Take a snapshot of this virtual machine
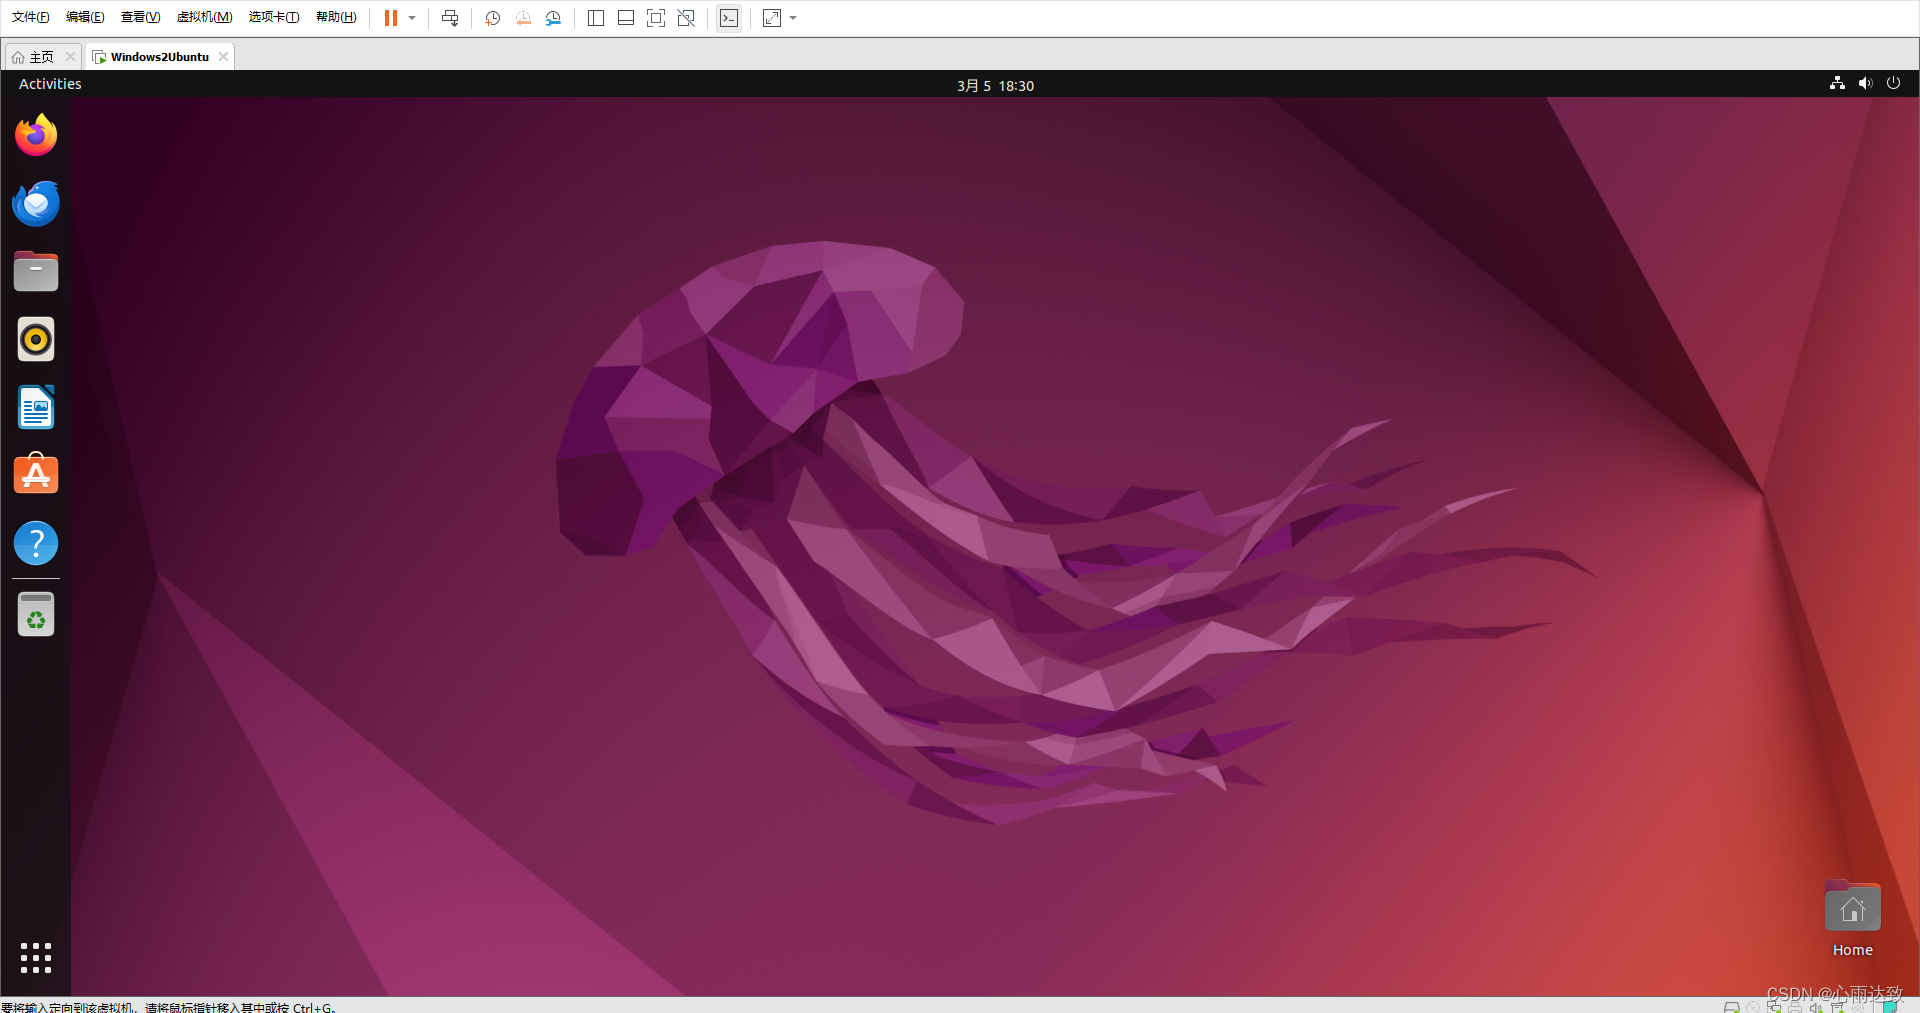 click(x=492, y=18)
